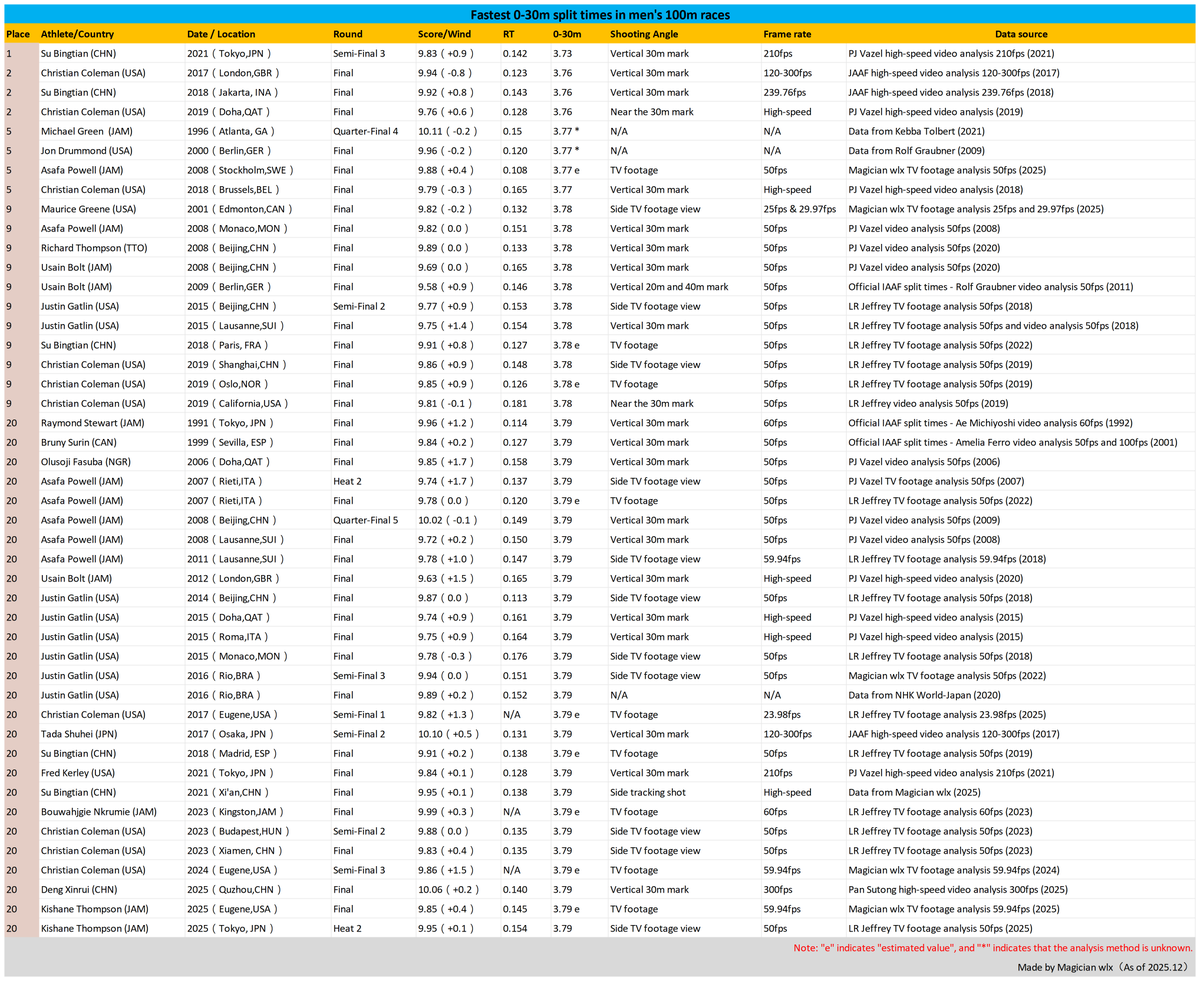The image size is (1200, 981).
Task: Select "Olusoji Fasuba (NGR)" athlete cell
Action: click(x=87, y=462)
